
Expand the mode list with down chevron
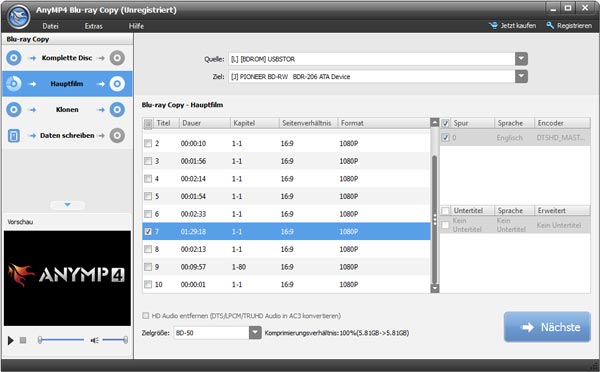pos(67,205)
